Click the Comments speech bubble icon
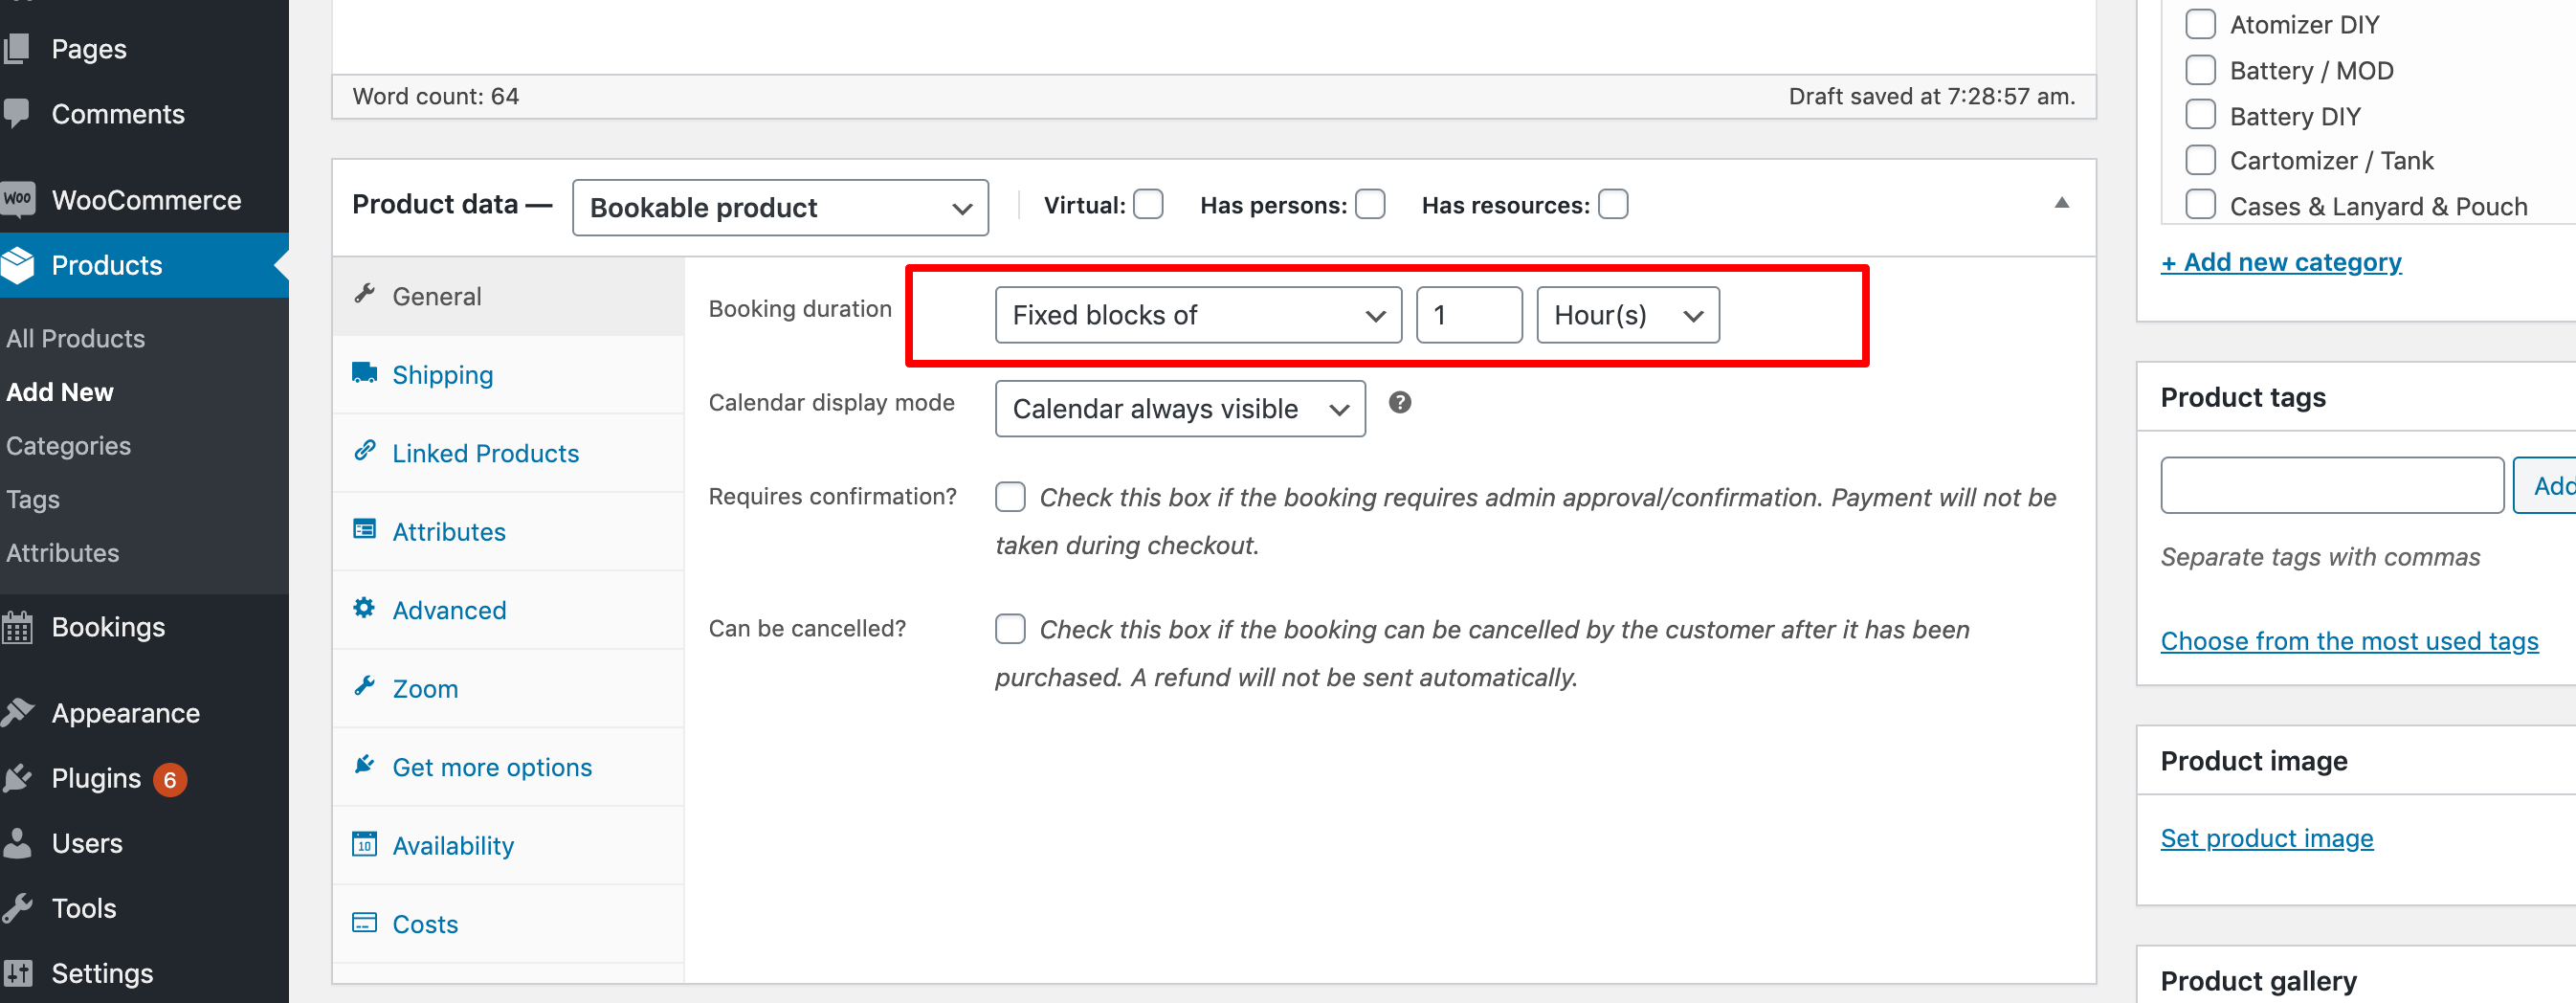 16,113
